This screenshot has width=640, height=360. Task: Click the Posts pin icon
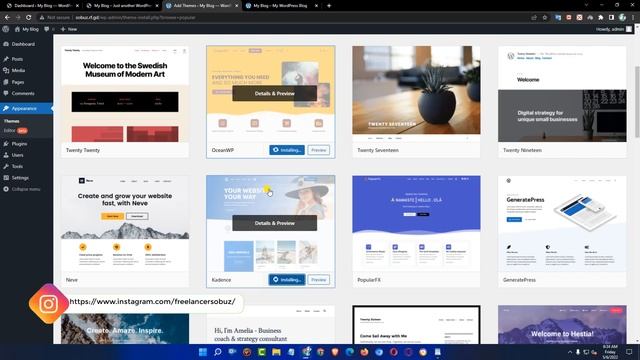pyautogui.click(x=6, y=59)
